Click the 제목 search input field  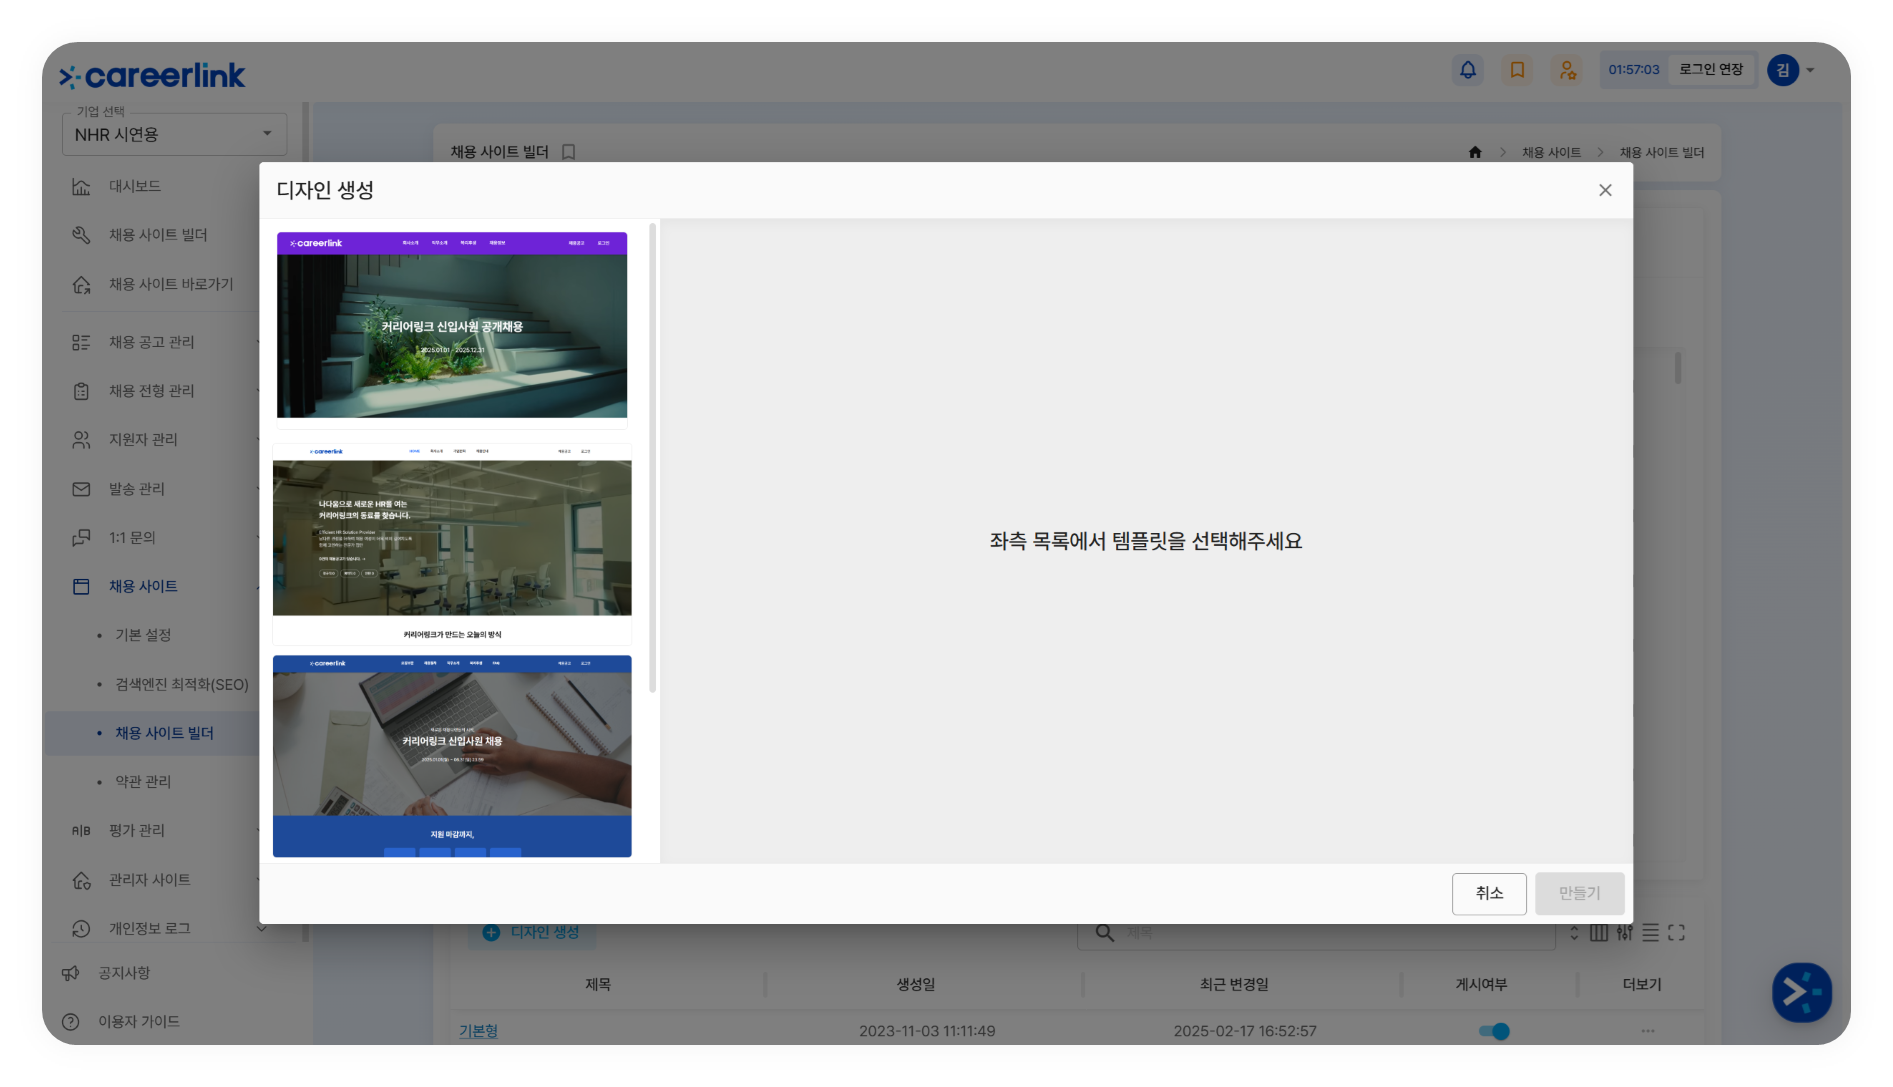(1316, 932)
